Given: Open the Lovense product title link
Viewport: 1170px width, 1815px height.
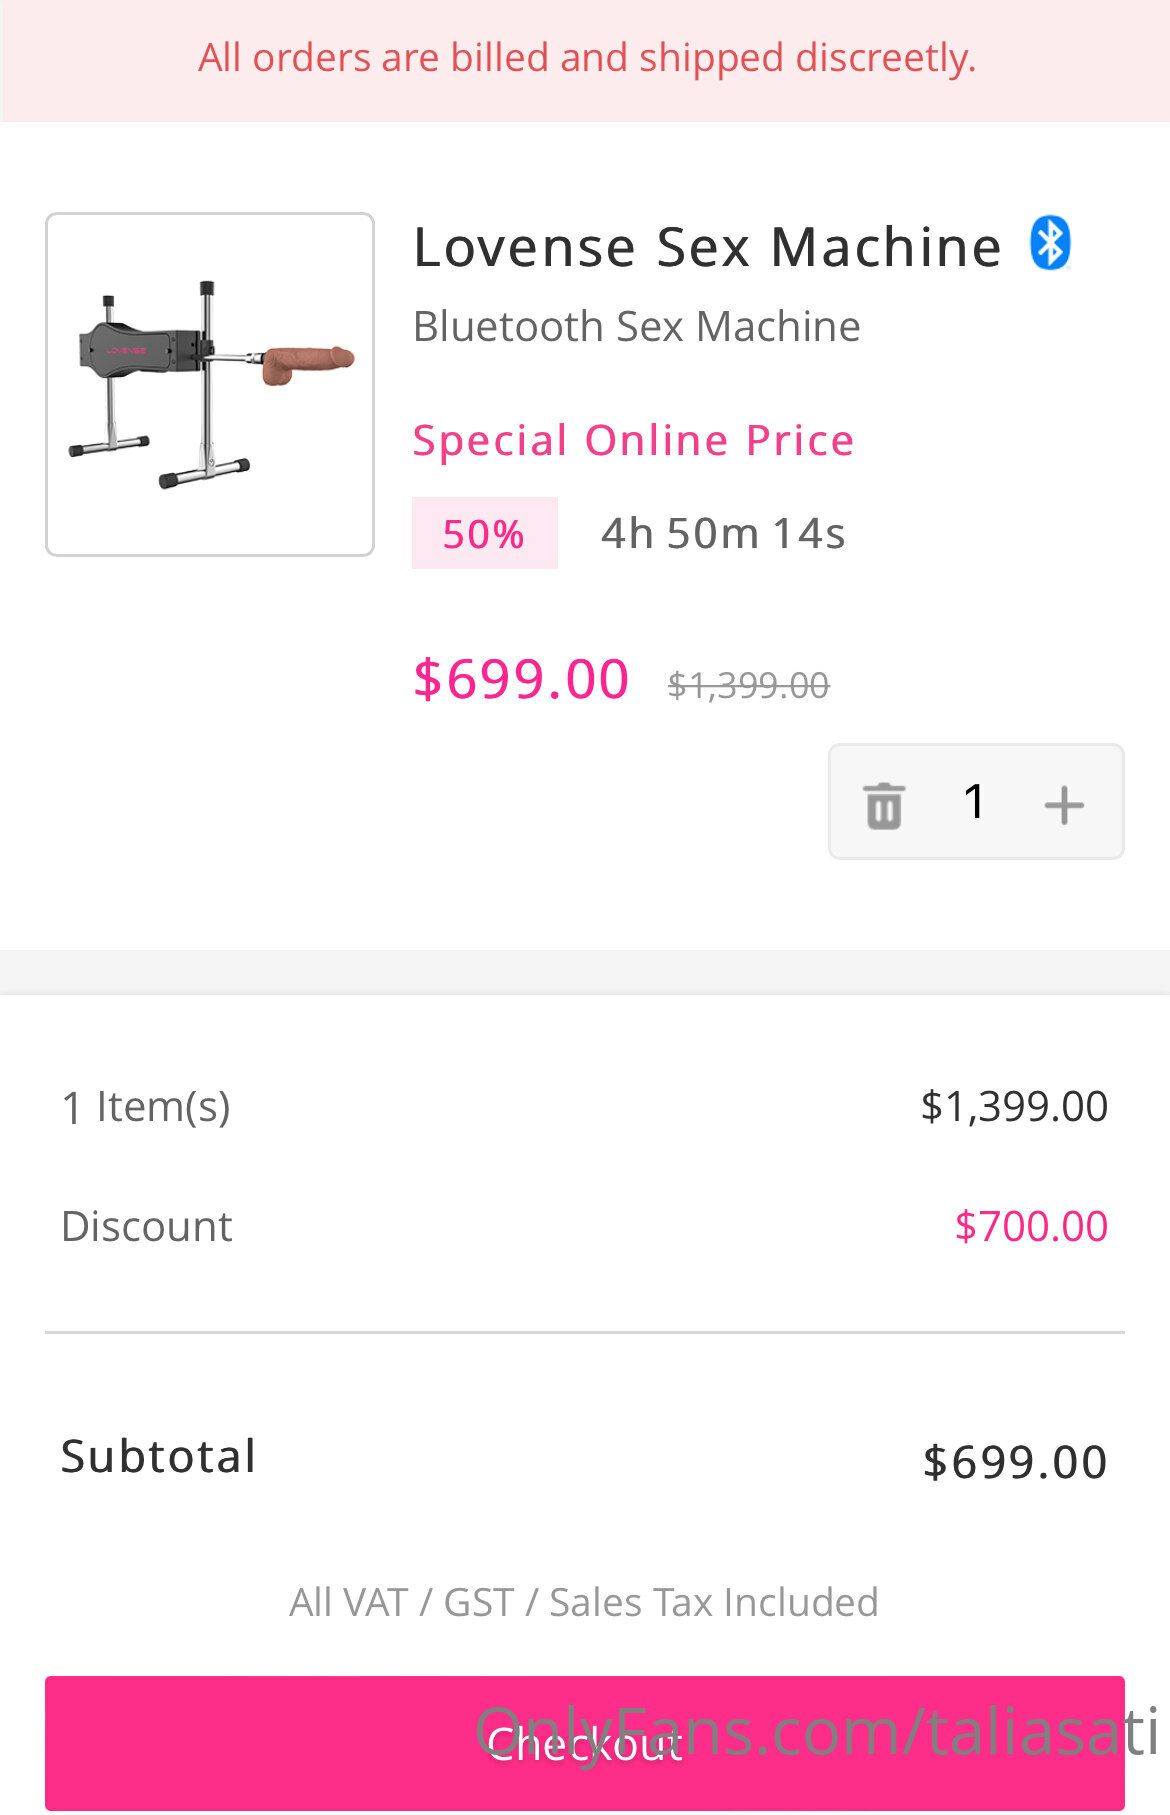Looking at the screenshot, I should (707, 247).
